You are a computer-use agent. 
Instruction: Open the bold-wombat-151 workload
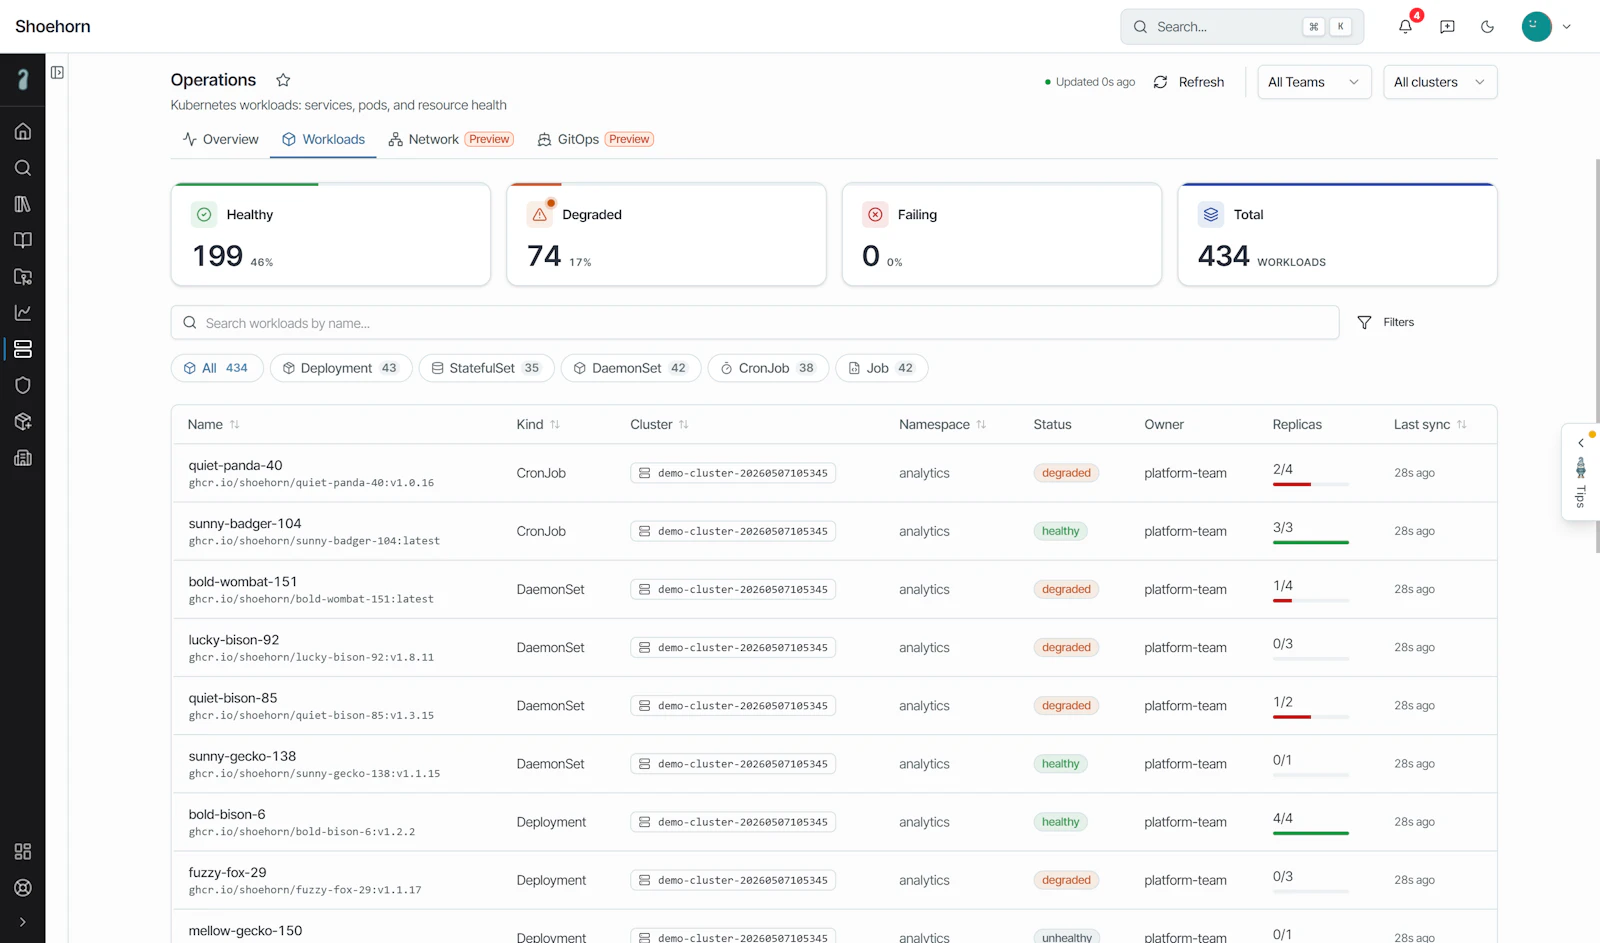[x=243, y=581]
